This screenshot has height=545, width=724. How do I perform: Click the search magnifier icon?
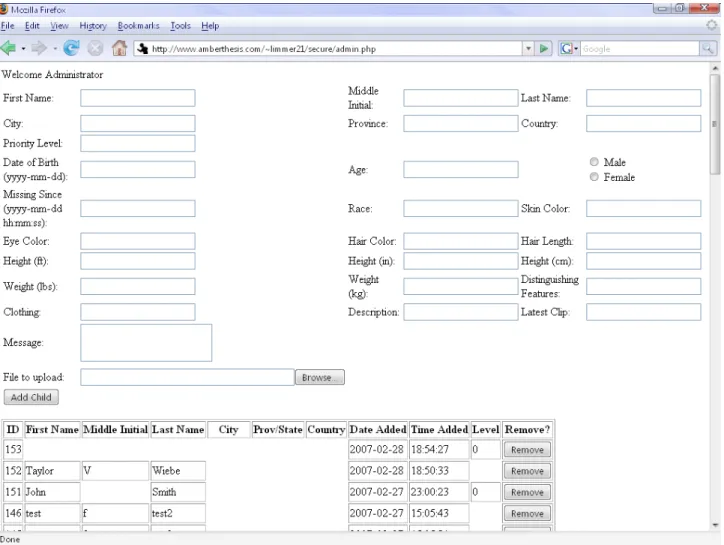tap(707, 48)
